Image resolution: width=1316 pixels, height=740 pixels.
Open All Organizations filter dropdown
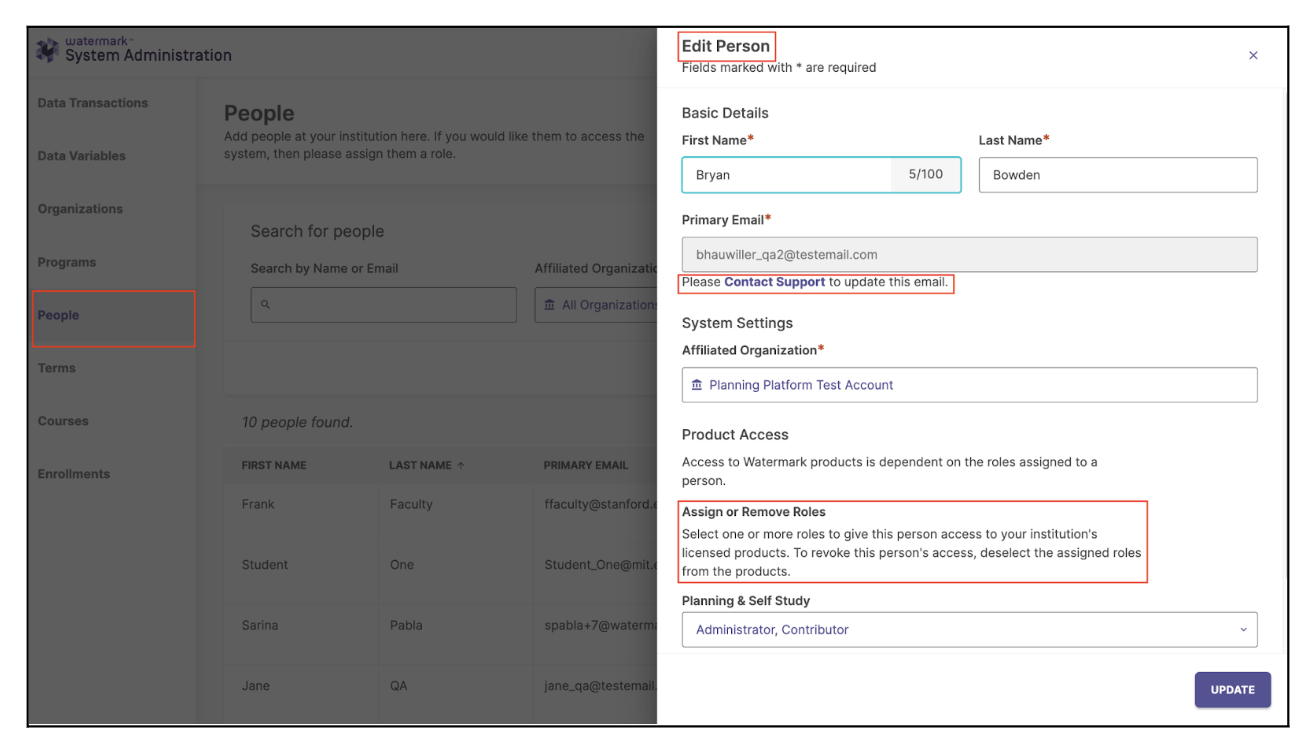point(595,305)
